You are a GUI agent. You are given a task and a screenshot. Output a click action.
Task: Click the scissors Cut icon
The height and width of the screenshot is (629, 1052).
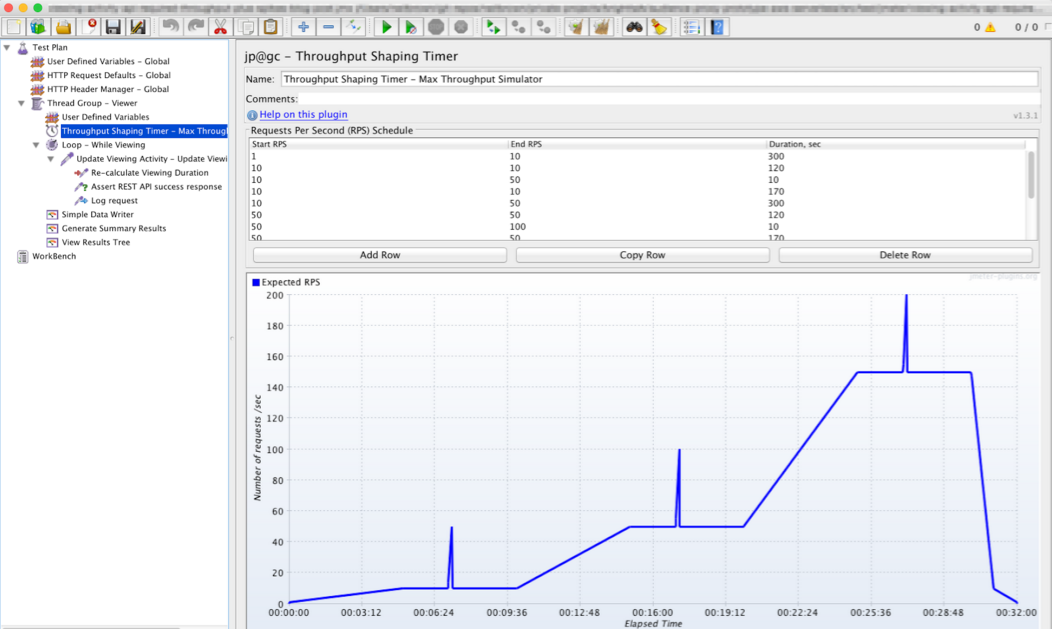[221, 27]
